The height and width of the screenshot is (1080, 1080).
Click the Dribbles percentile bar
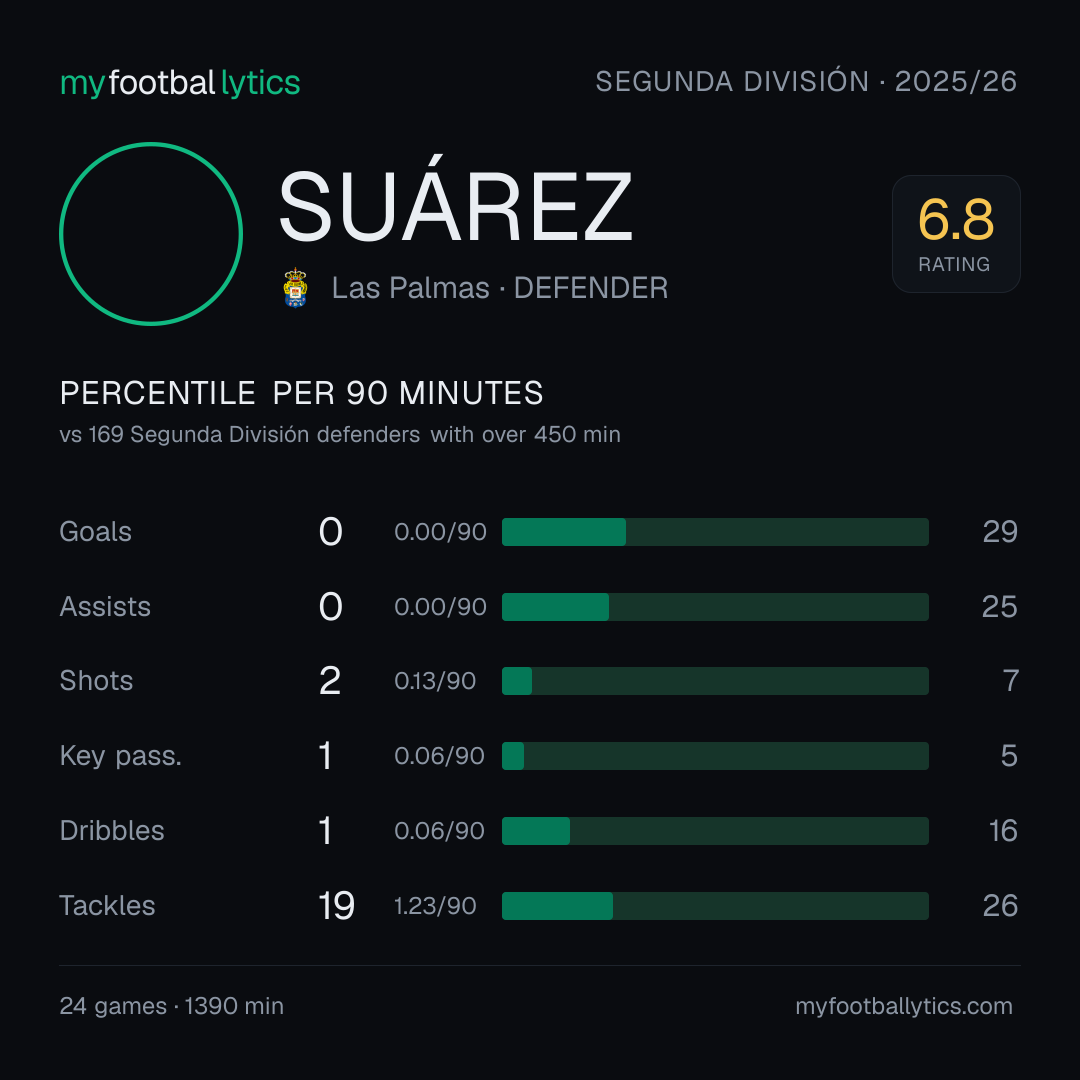point(715,831)
